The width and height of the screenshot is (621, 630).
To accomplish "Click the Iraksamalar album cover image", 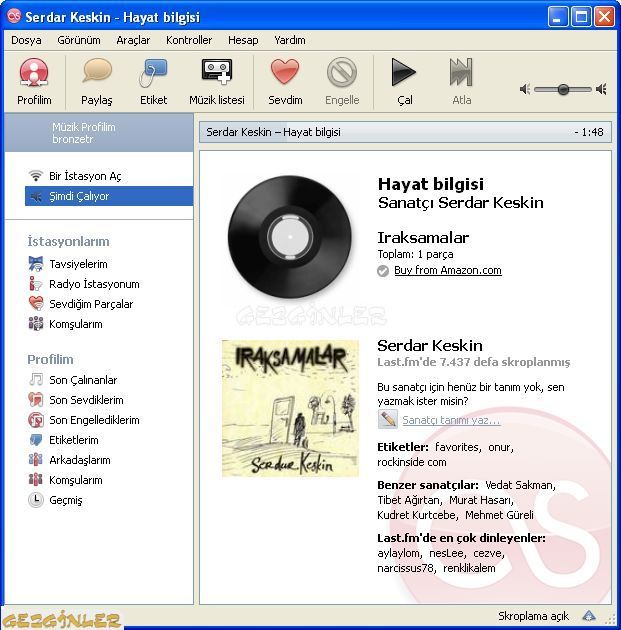I will [290, 409].
